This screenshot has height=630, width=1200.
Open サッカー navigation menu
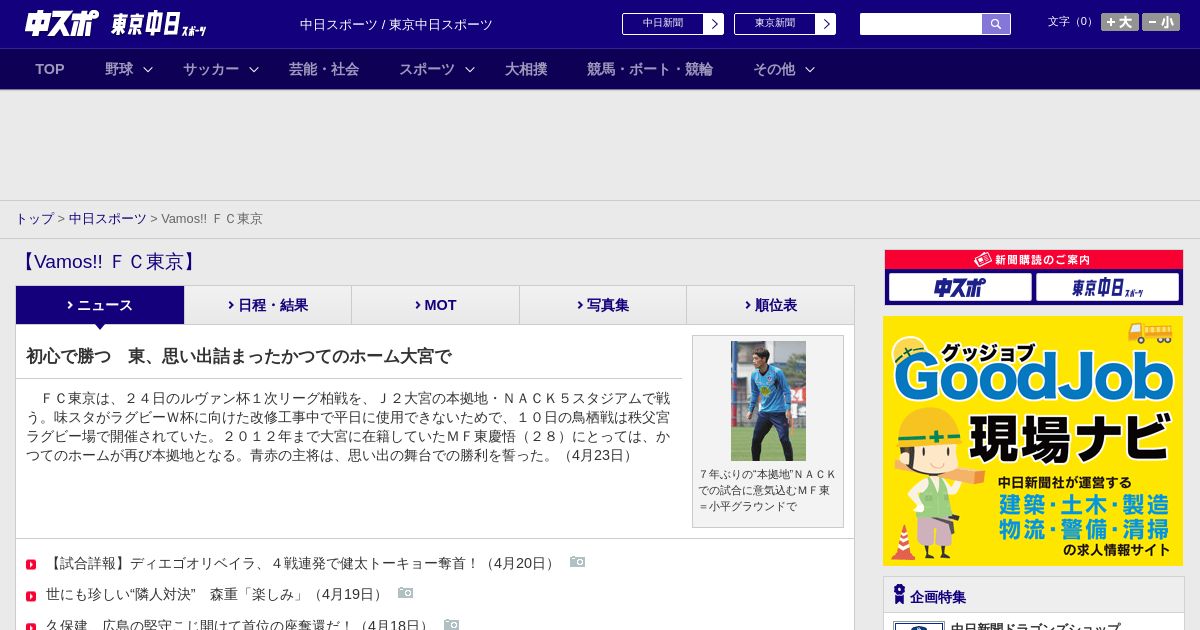[x=211, y=69]
